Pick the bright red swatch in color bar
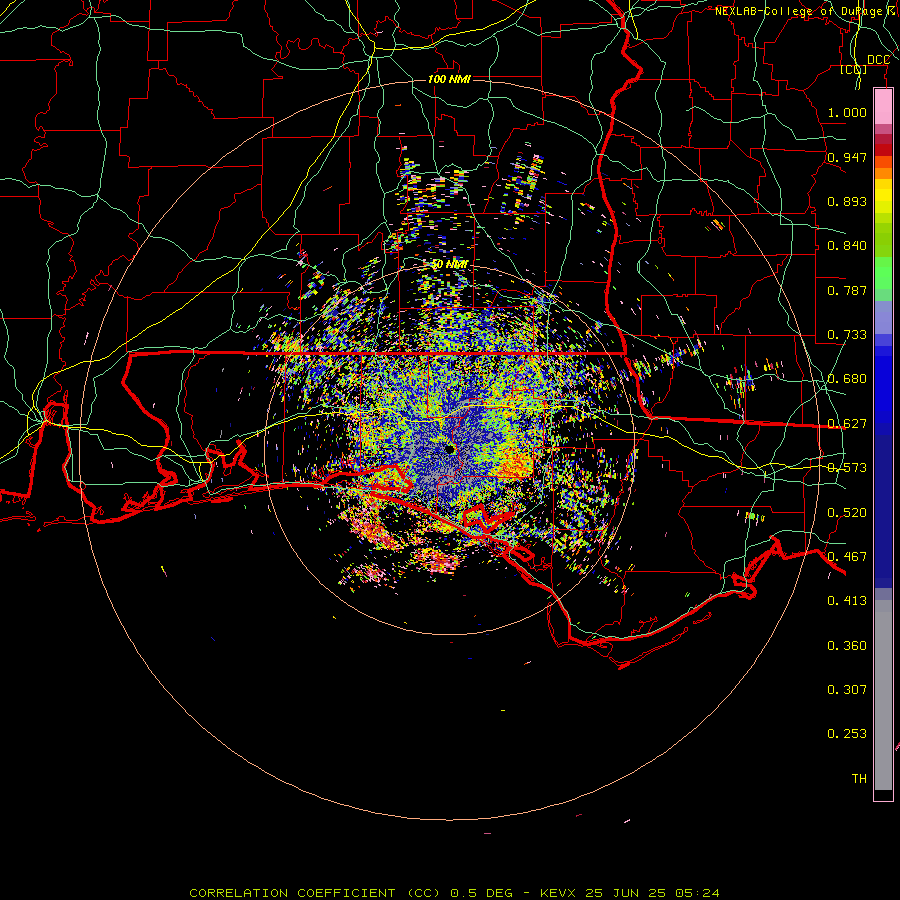This screenshot has height=900, width=900. click(883, 150)
